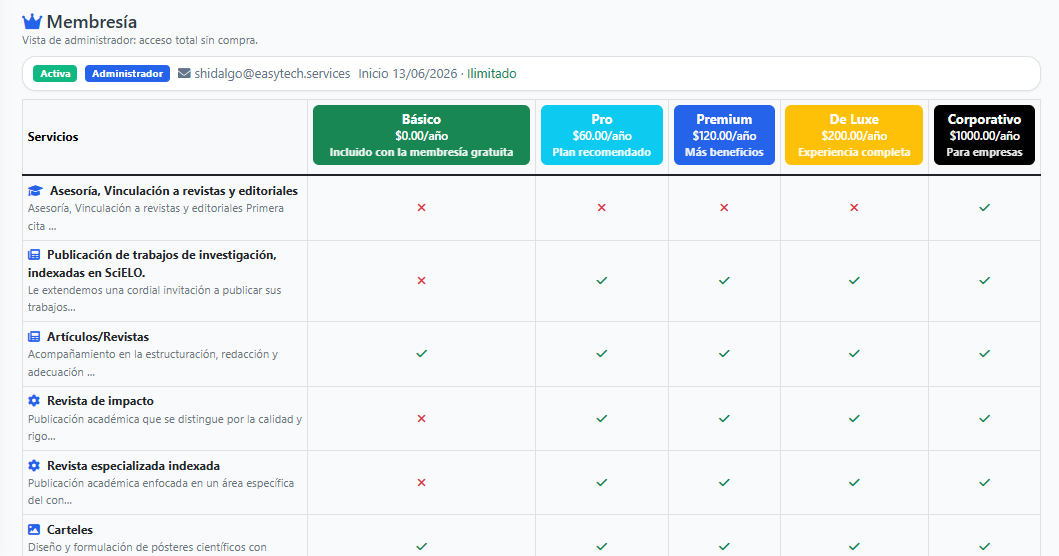Click the checkmark for Artículos/Revistas under Básico
This screenshot has width=1059, height=556.
pos(421,353)
